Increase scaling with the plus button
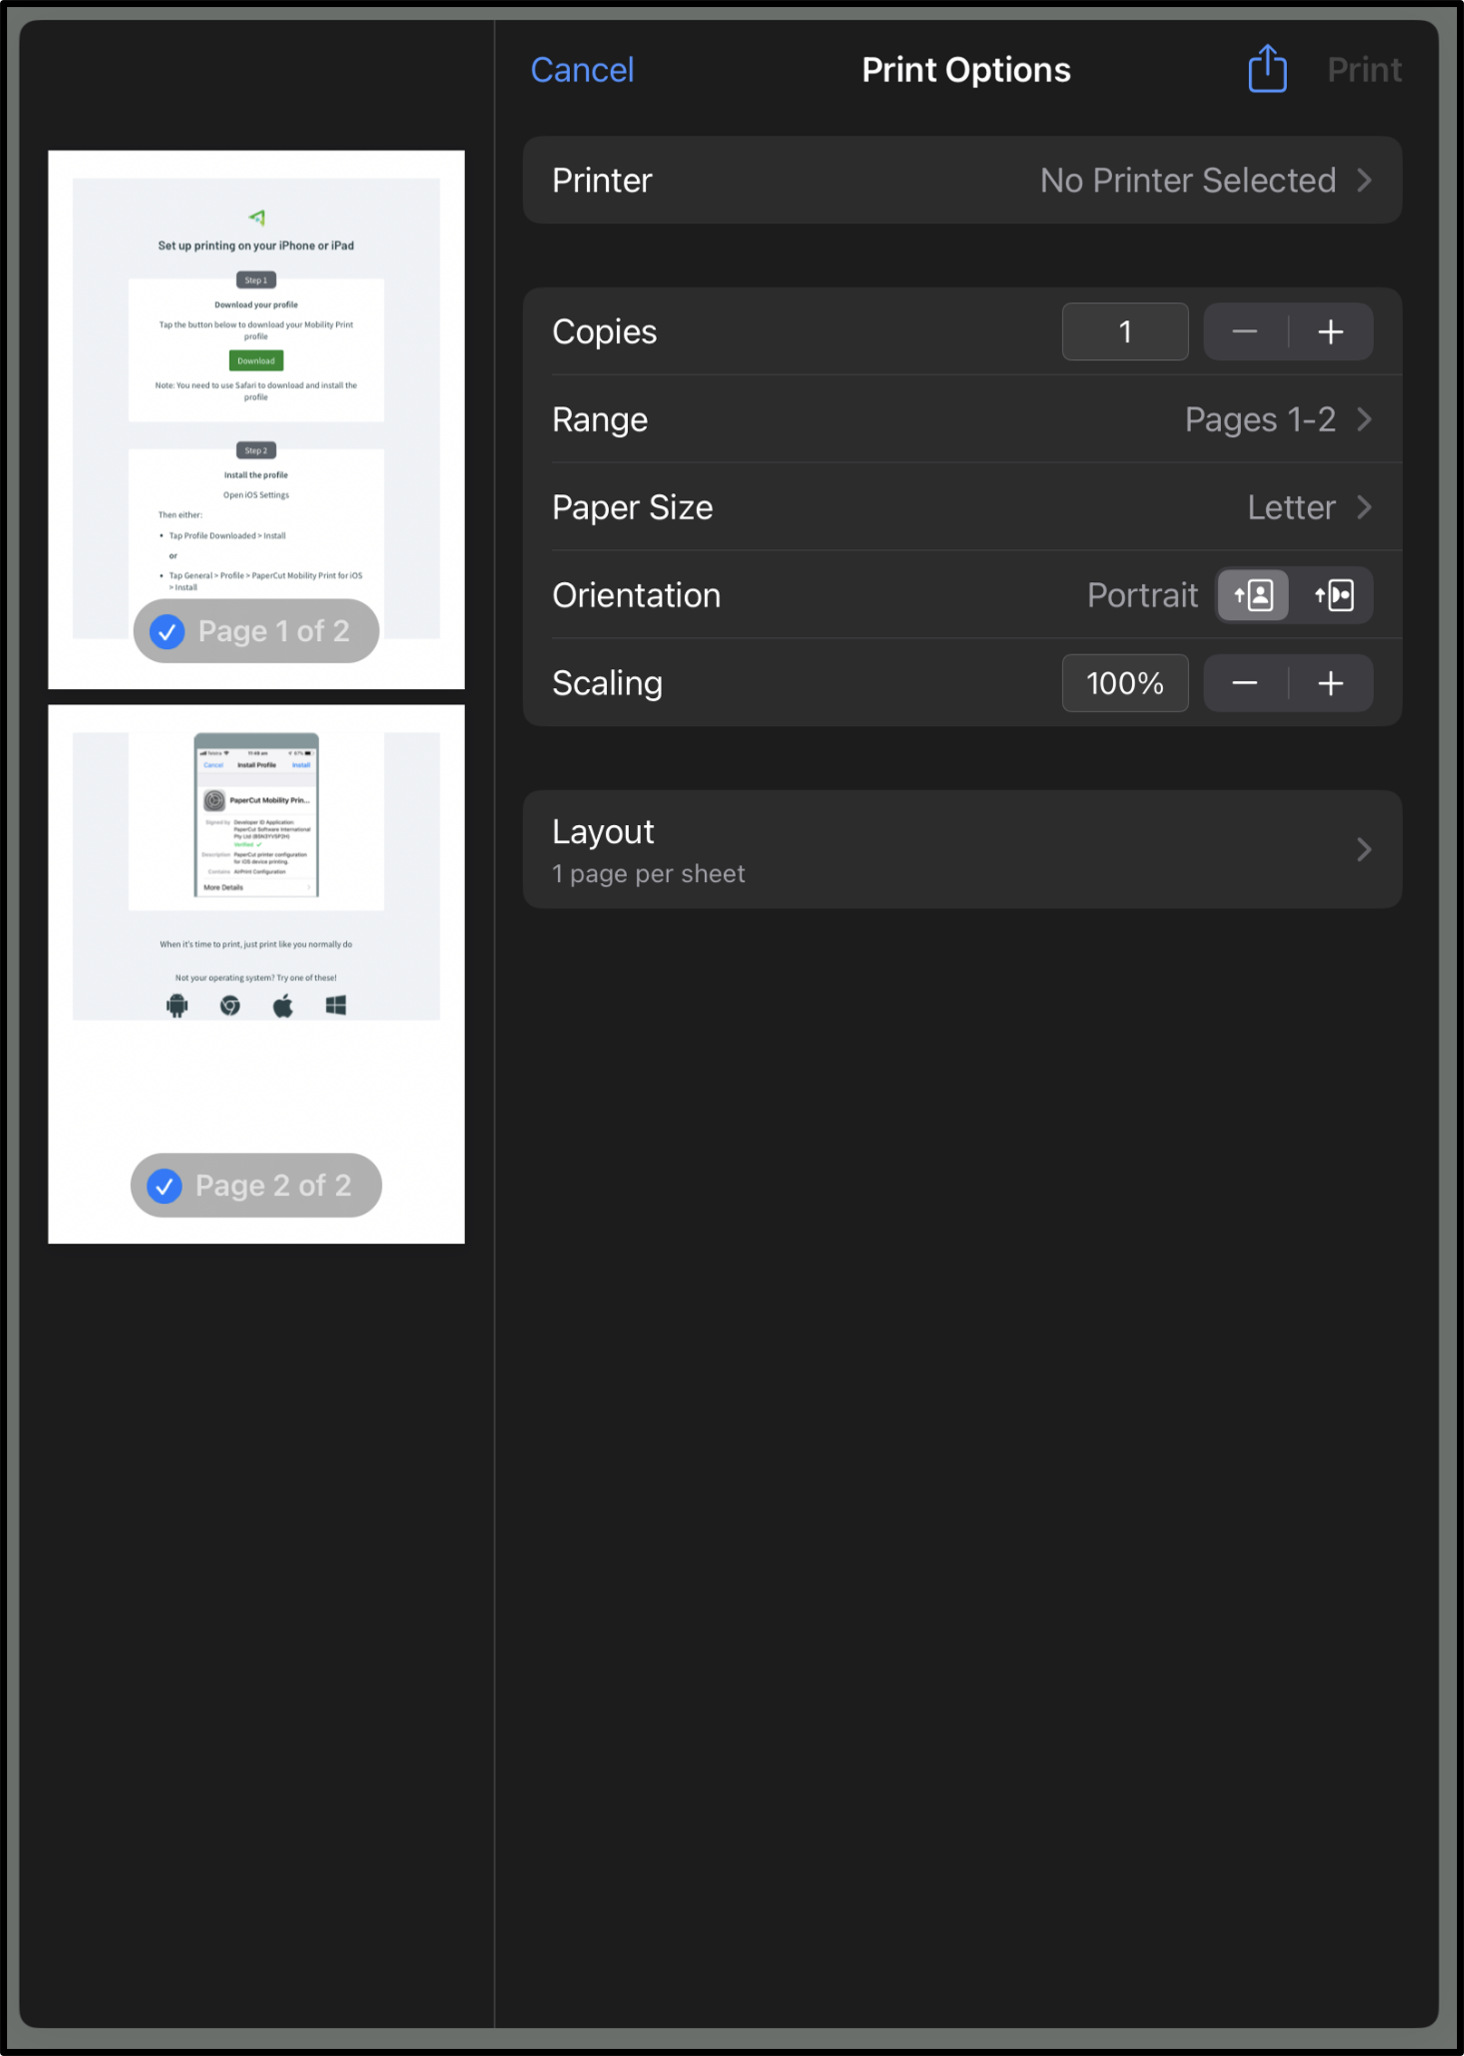 (x=1331, y=683)
